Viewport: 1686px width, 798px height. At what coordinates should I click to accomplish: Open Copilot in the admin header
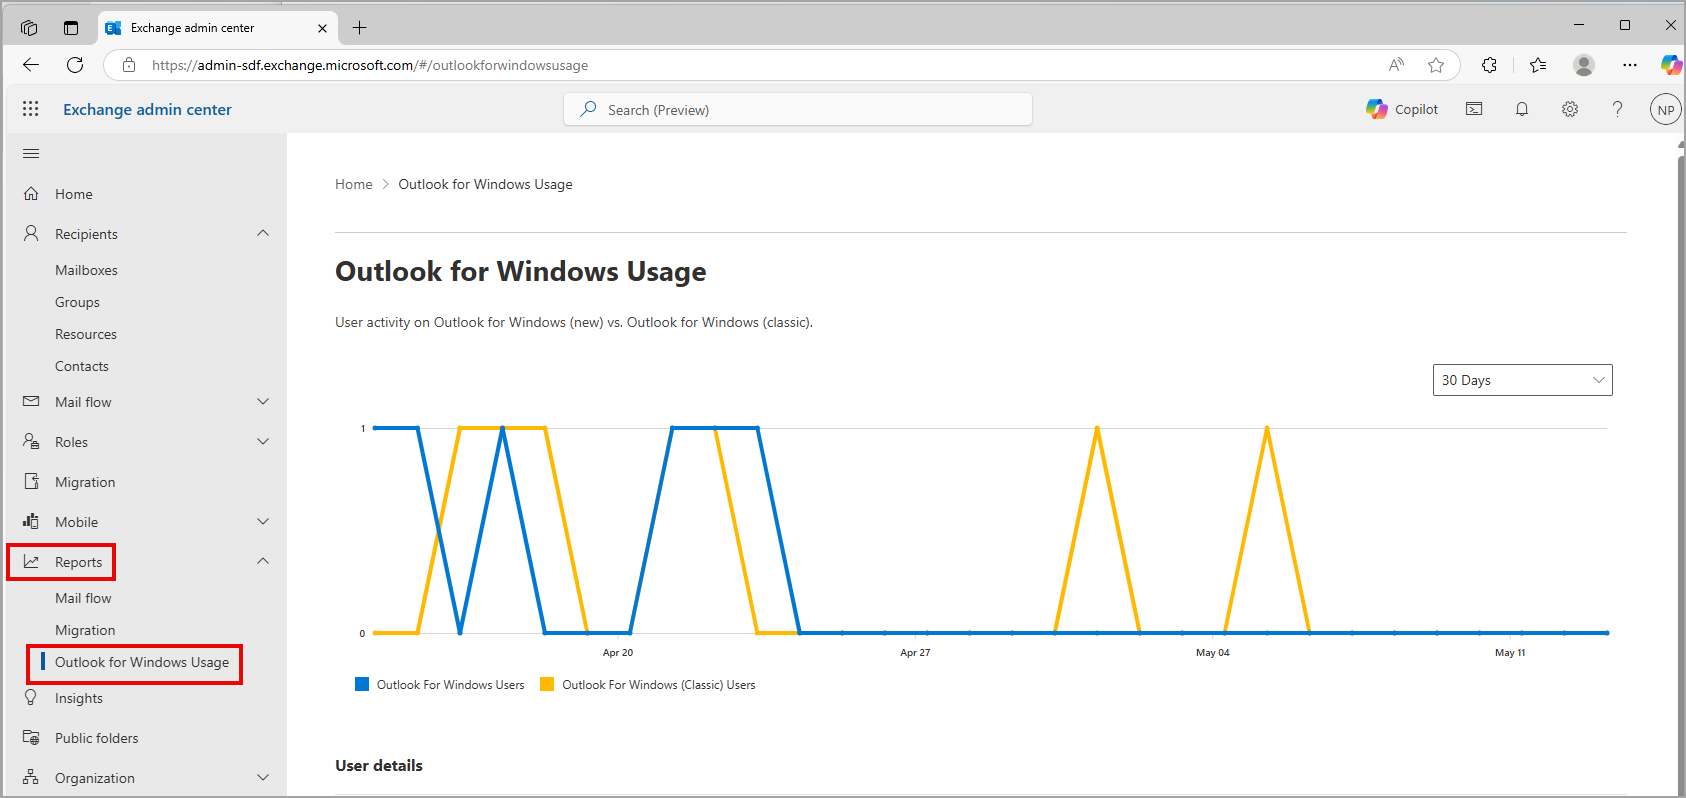[1402, 109]
